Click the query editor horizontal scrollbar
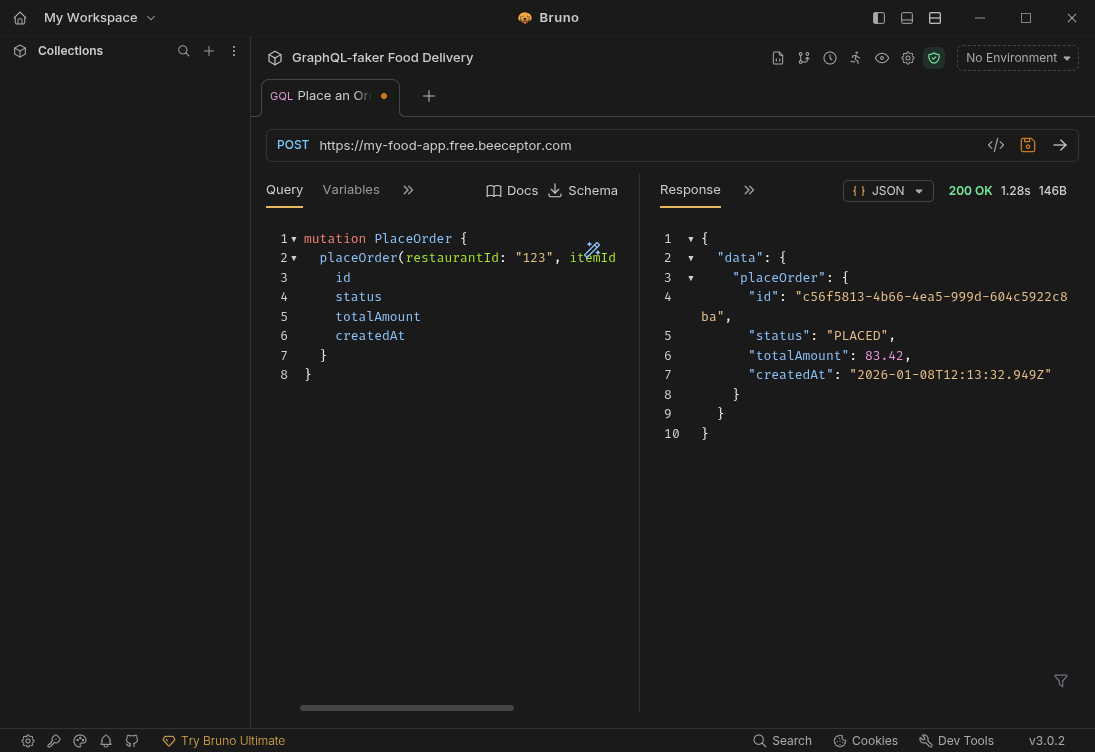The height and width of the screenshot is (752, 1095). 406,708
